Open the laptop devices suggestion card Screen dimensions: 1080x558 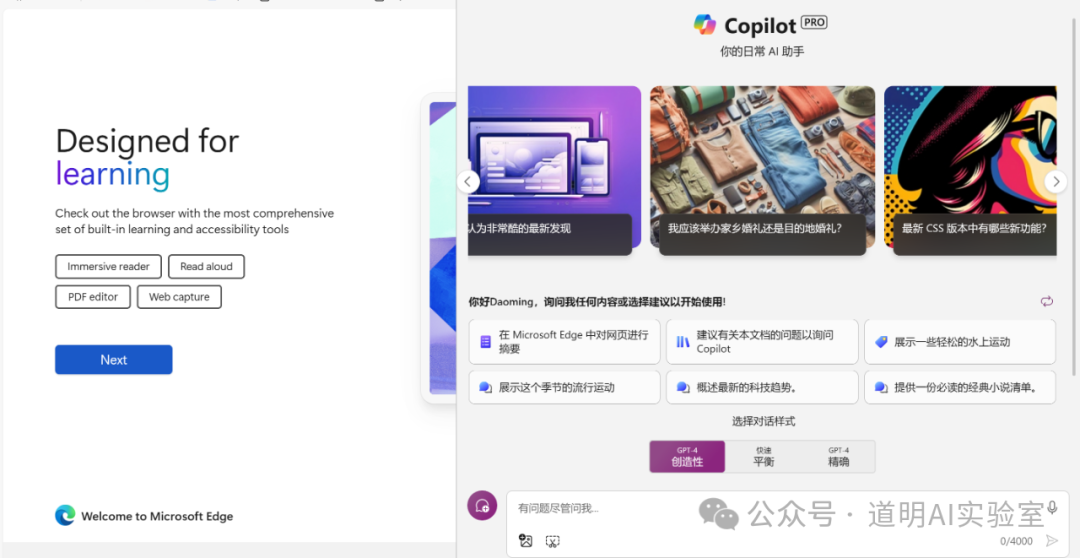click(554, 170)
